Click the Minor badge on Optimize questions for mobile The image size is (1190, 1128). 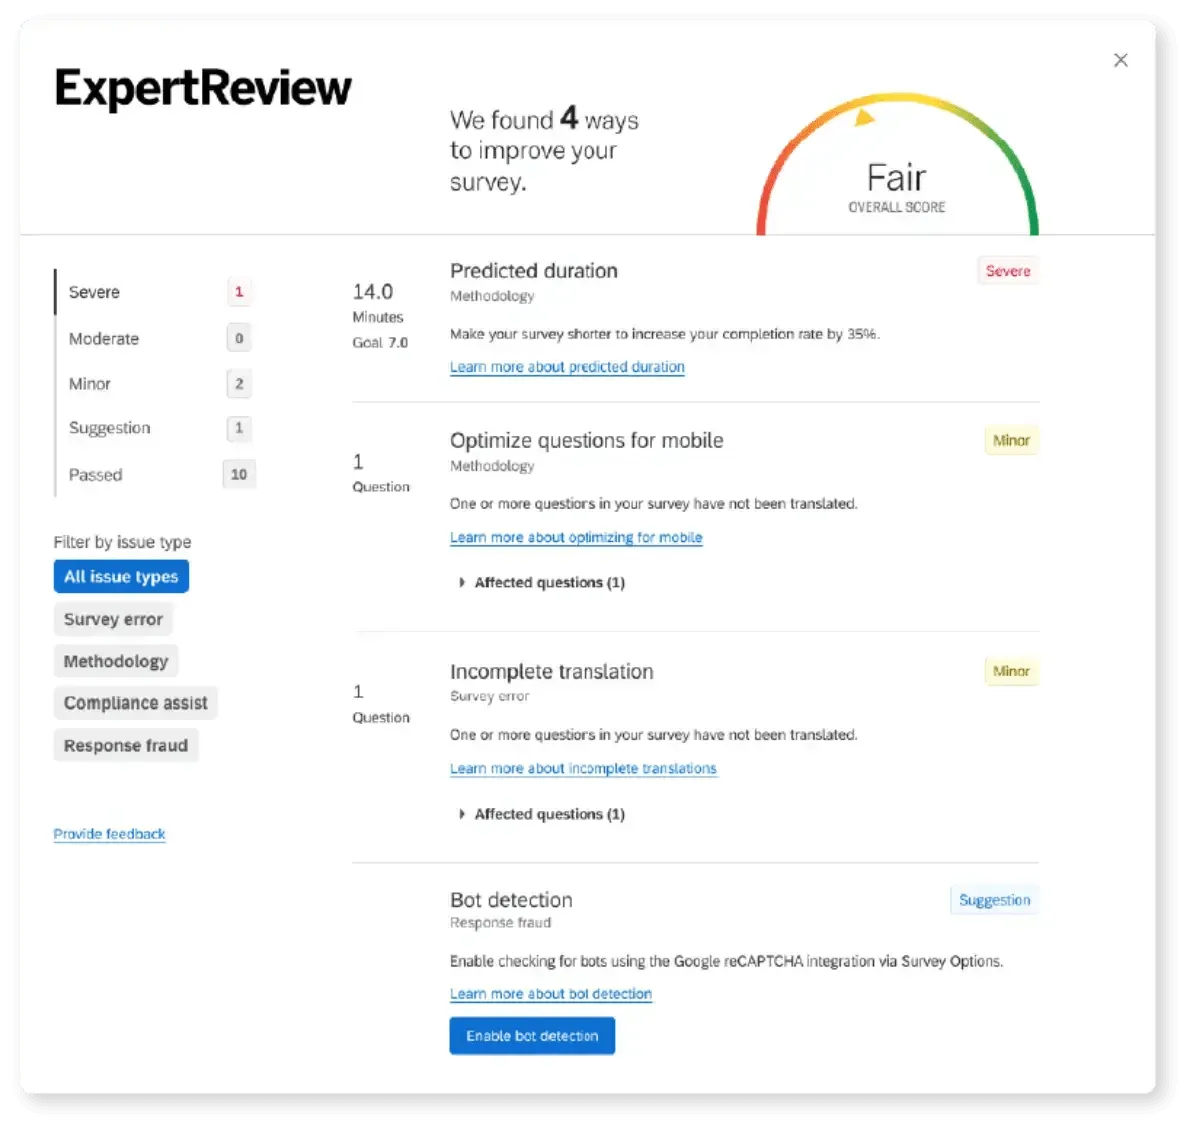coord(1012,441)
